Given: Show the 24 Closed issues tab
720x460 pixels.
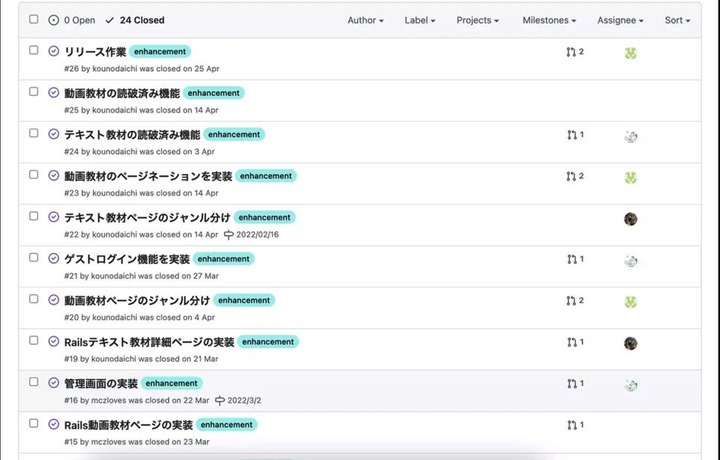Looking at the screenshot, I should click(135, 20).
